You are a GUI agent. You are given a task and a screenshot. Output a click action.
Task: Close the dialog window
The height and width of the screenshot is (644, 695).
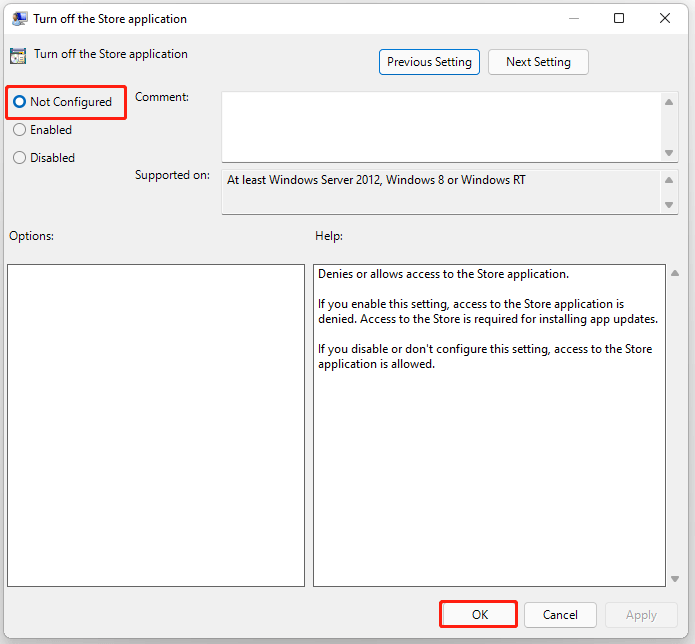(665, 18)
